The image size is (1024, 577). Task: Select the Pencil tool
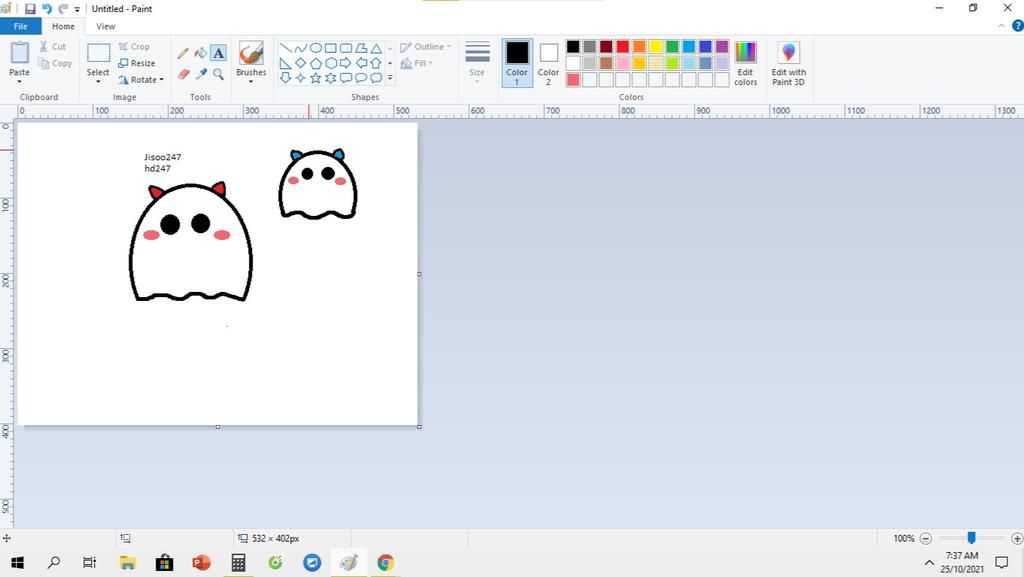(183, 51)
